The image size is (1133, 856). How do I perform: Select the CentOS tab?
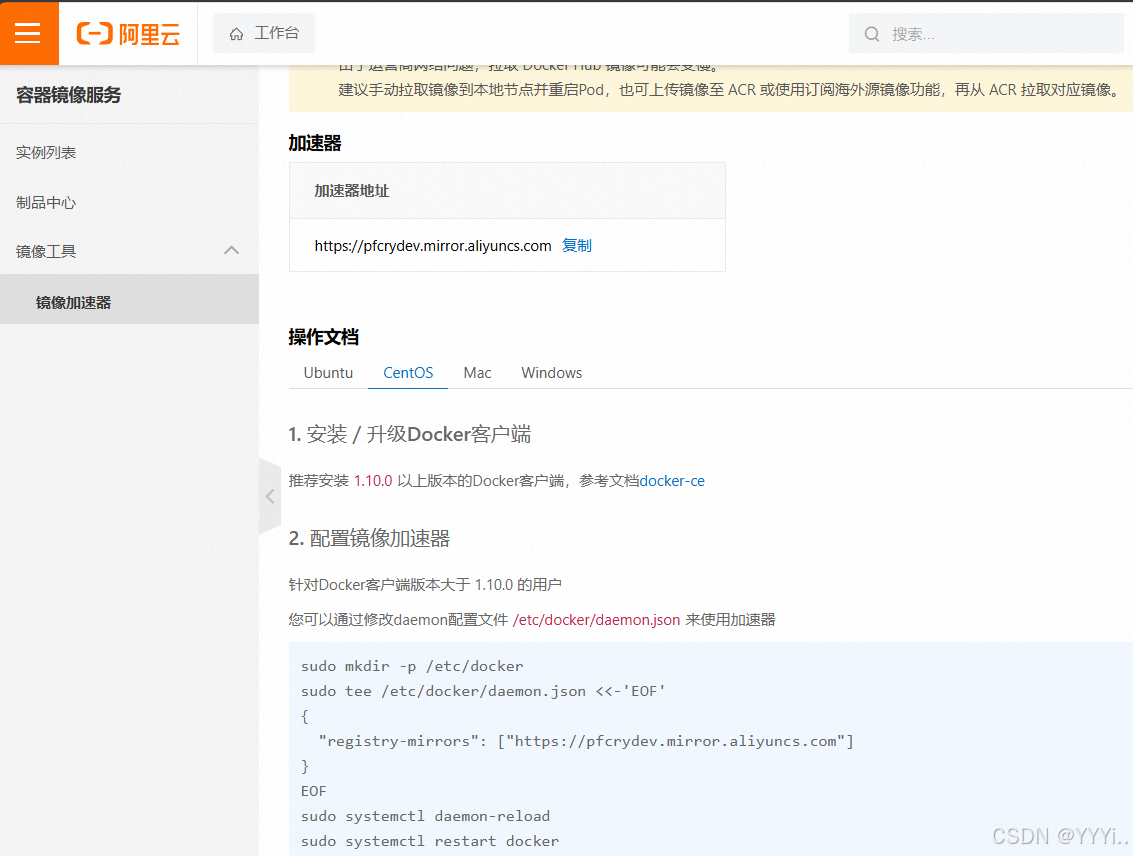(x=407, y=372)
